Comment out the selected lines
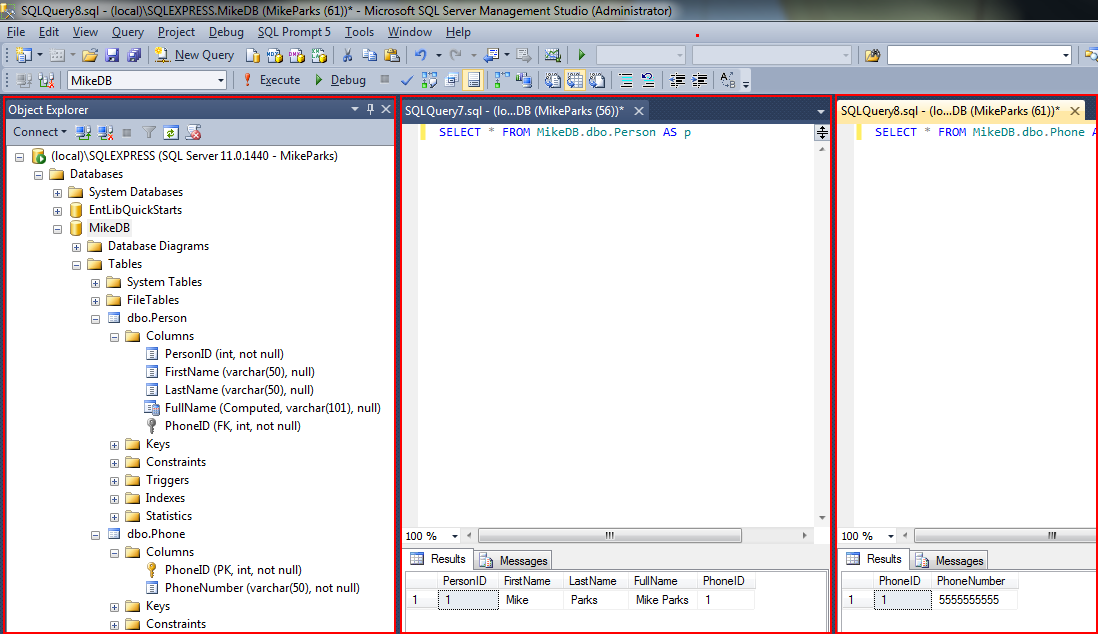Viewport: 1098px width, 634px height. click(x=626, y=80)
